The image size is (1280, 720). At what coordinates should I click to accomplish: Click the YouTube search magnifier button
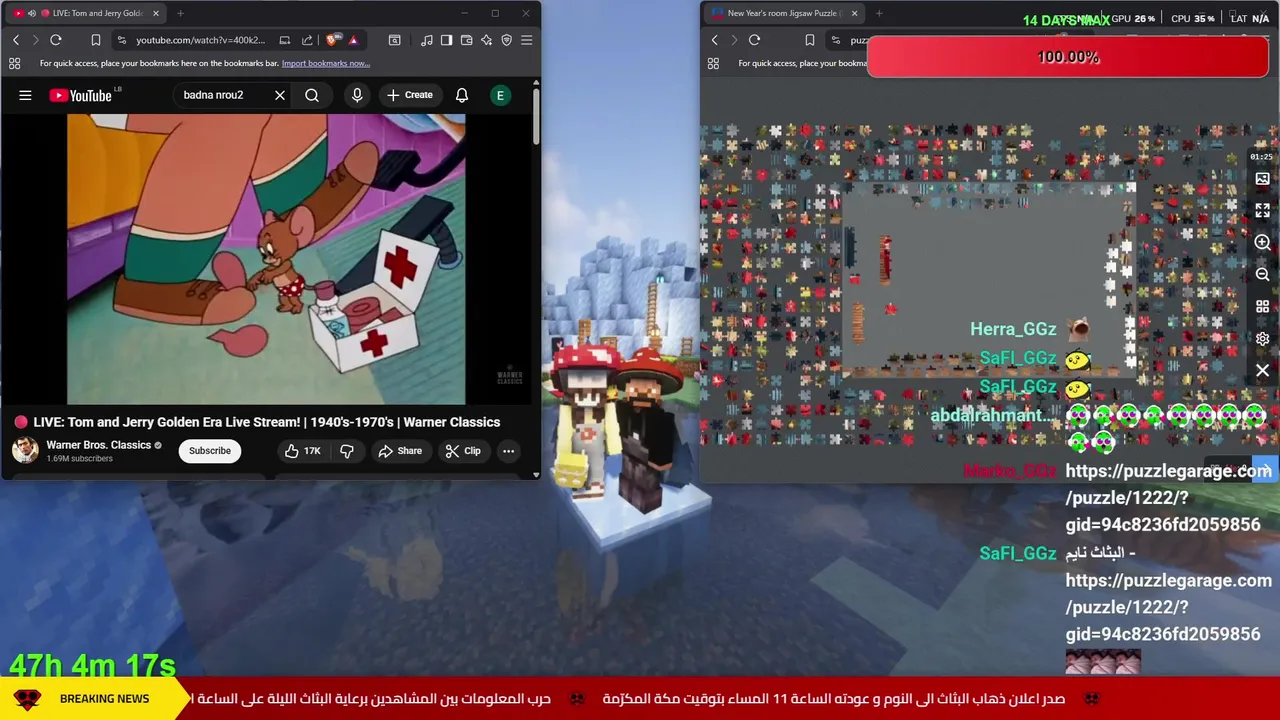click(x=312, y=95)
